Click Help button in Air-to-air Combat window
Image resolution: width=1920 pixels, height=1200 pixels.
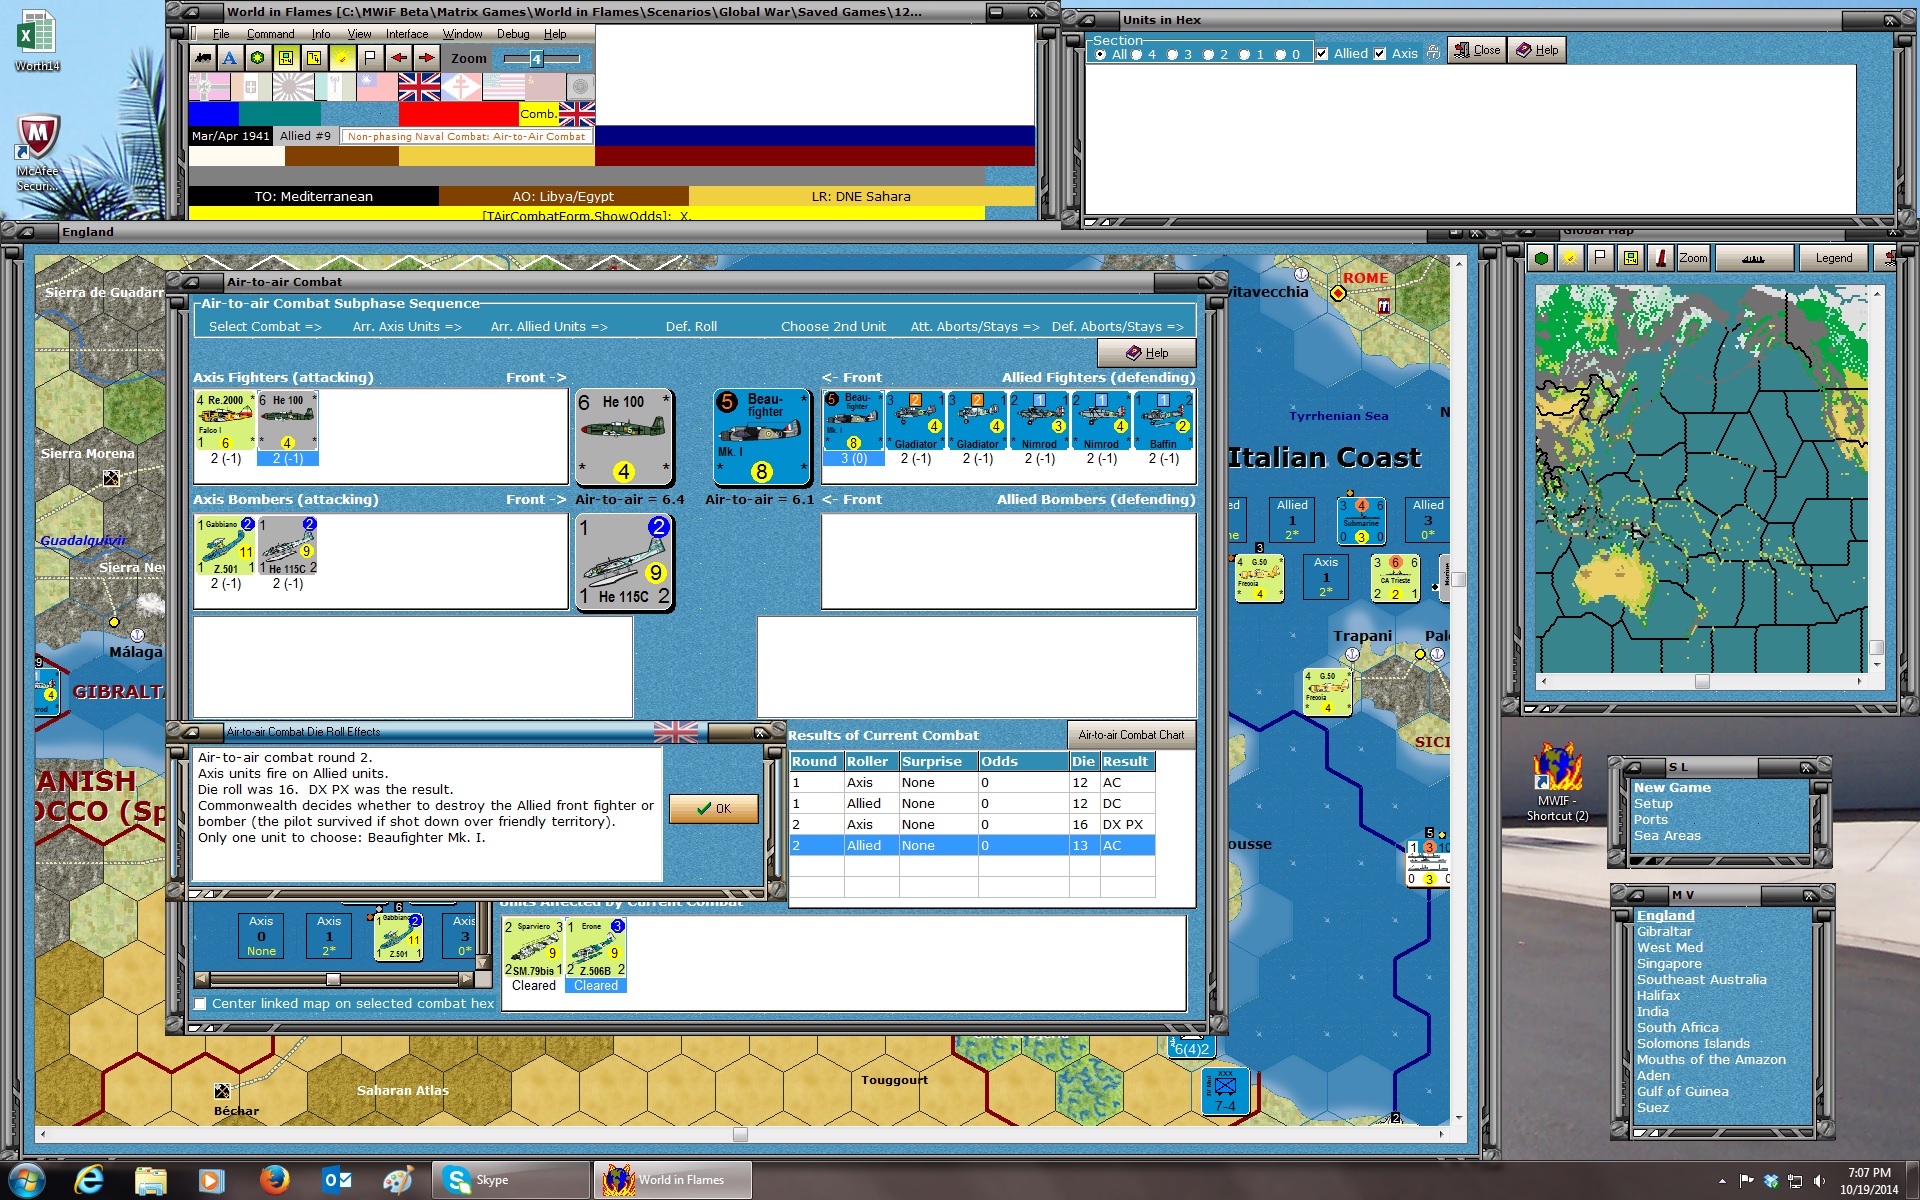[x=1147, y=353]
